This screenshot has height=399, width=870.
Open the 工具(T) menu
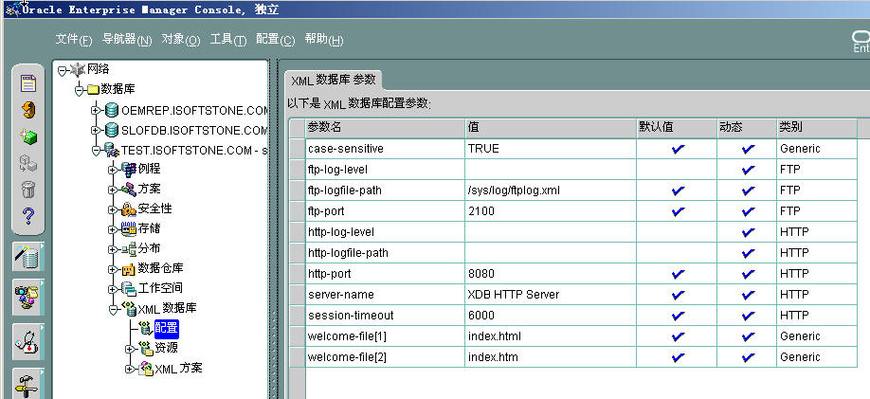pyautogui.click(x=228, y=39)
